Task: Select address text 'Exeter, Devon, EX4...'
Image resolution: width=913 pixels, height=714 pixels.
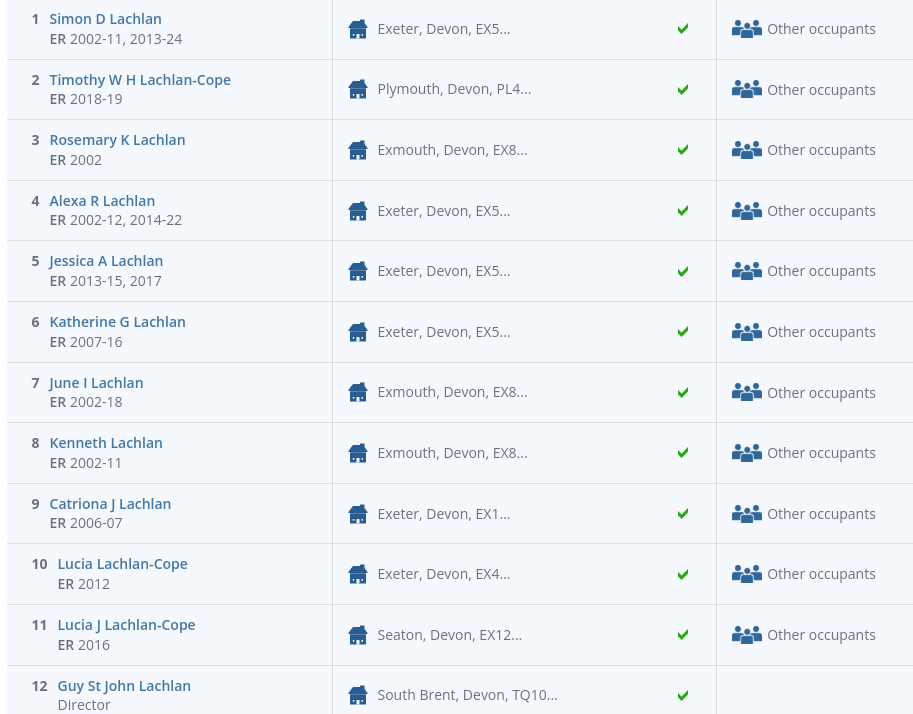Action: [444, 574]
